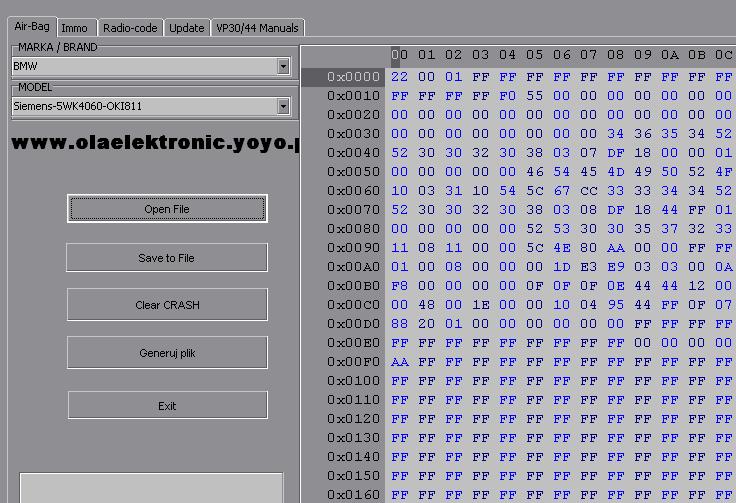
Task: Click the Open File button
Action: (x=167, y=209)
